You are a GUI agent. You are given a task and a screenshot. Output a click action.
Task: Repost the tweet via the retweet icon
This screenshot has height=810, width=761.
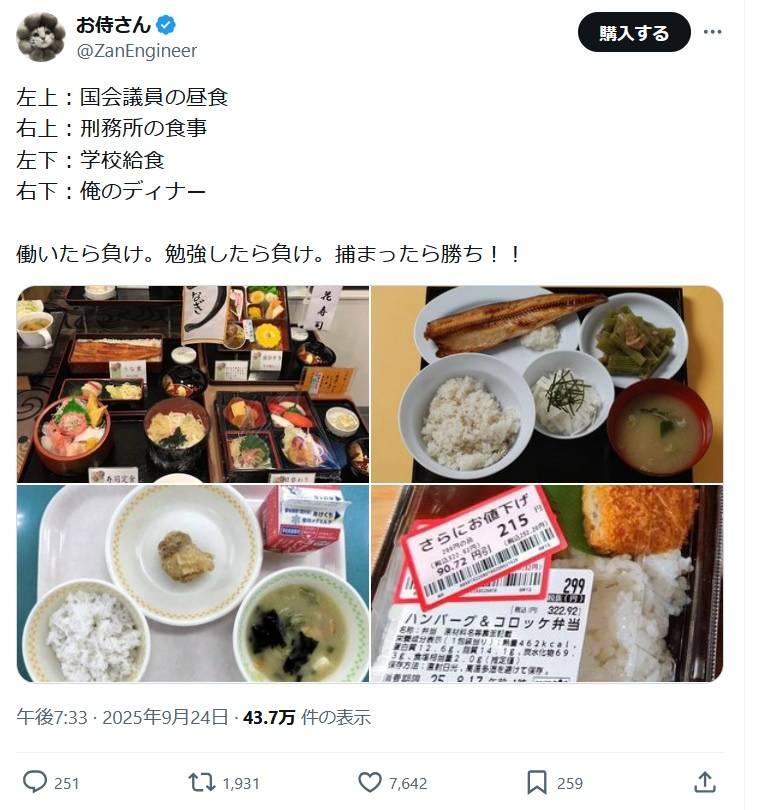coord(202,783)
